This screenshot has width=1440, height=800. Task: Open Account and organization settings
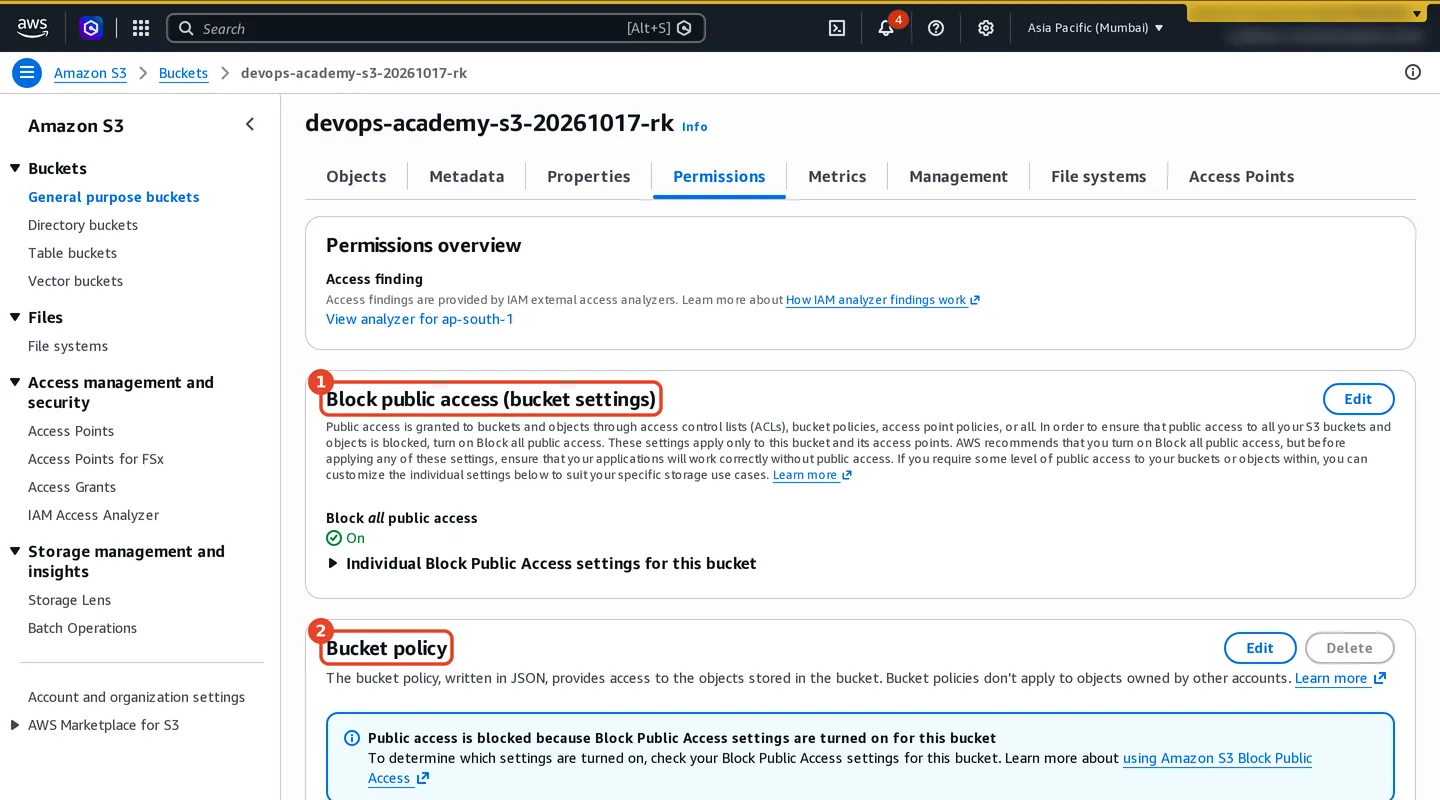click(x=136, y=697)
